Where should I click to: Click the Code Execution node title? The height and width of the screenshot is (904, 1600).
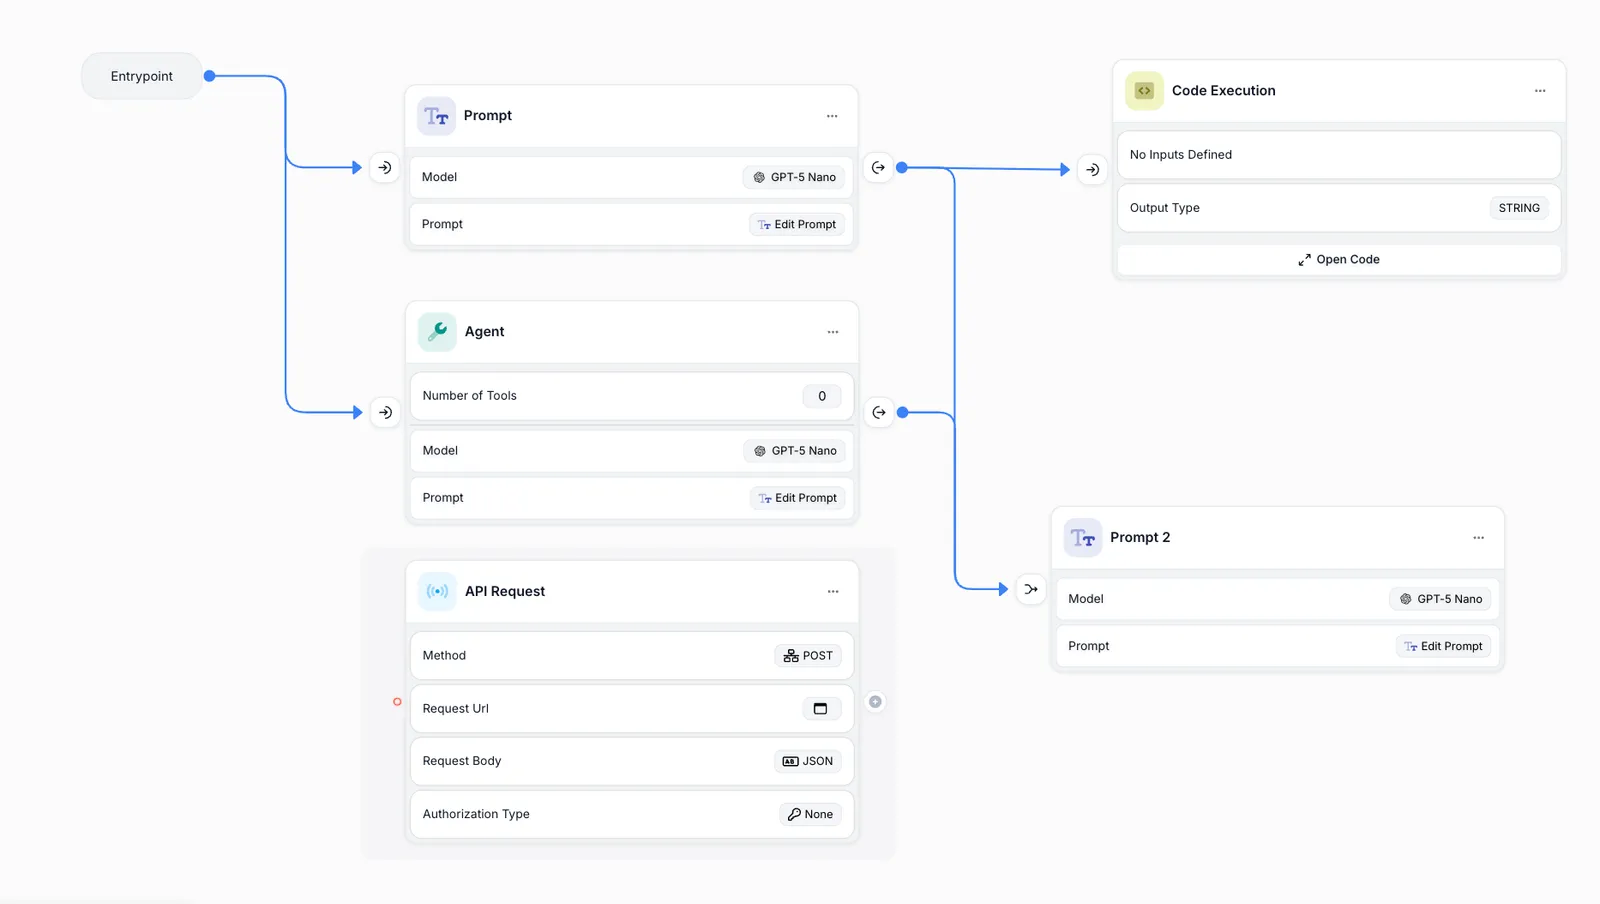coord(1224,91)
